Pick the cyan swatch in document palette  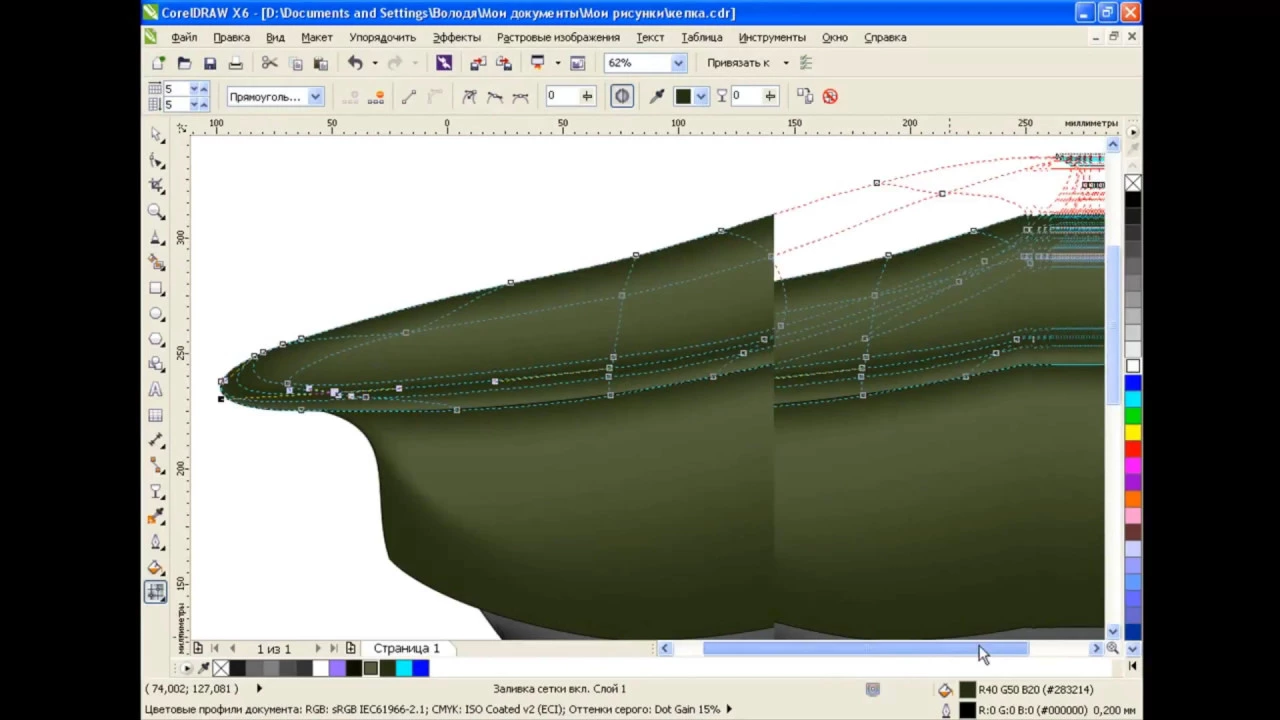pyautogui.click(x=404, y=668)
